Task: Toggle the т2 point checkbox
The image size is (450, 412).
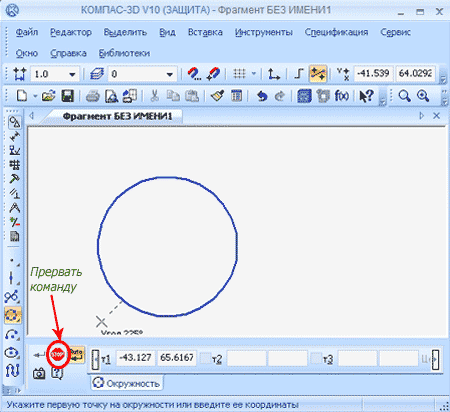Action: pyautogui.click(x=205, y=358)
